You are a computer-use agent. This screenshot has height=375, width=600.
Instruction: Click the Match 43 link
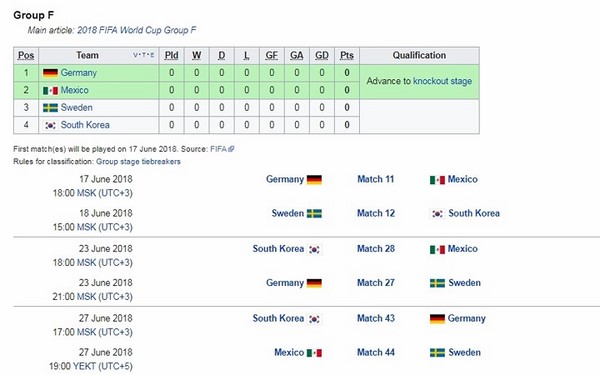click(x=376, y=318)
